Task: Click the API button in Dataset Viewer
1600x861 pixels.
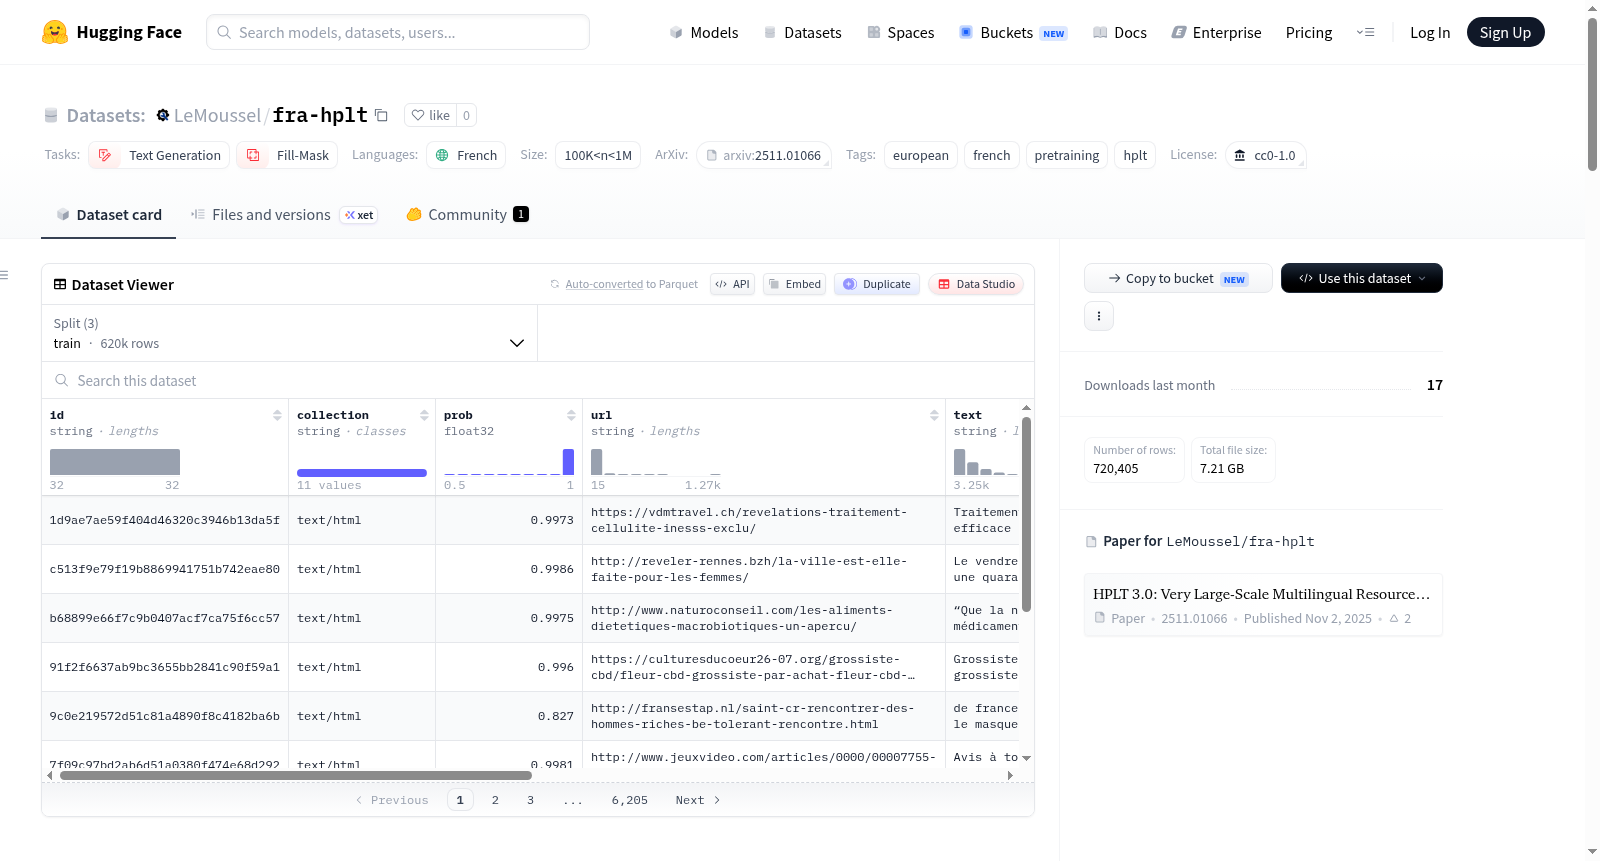Action: tap(732, 284)
